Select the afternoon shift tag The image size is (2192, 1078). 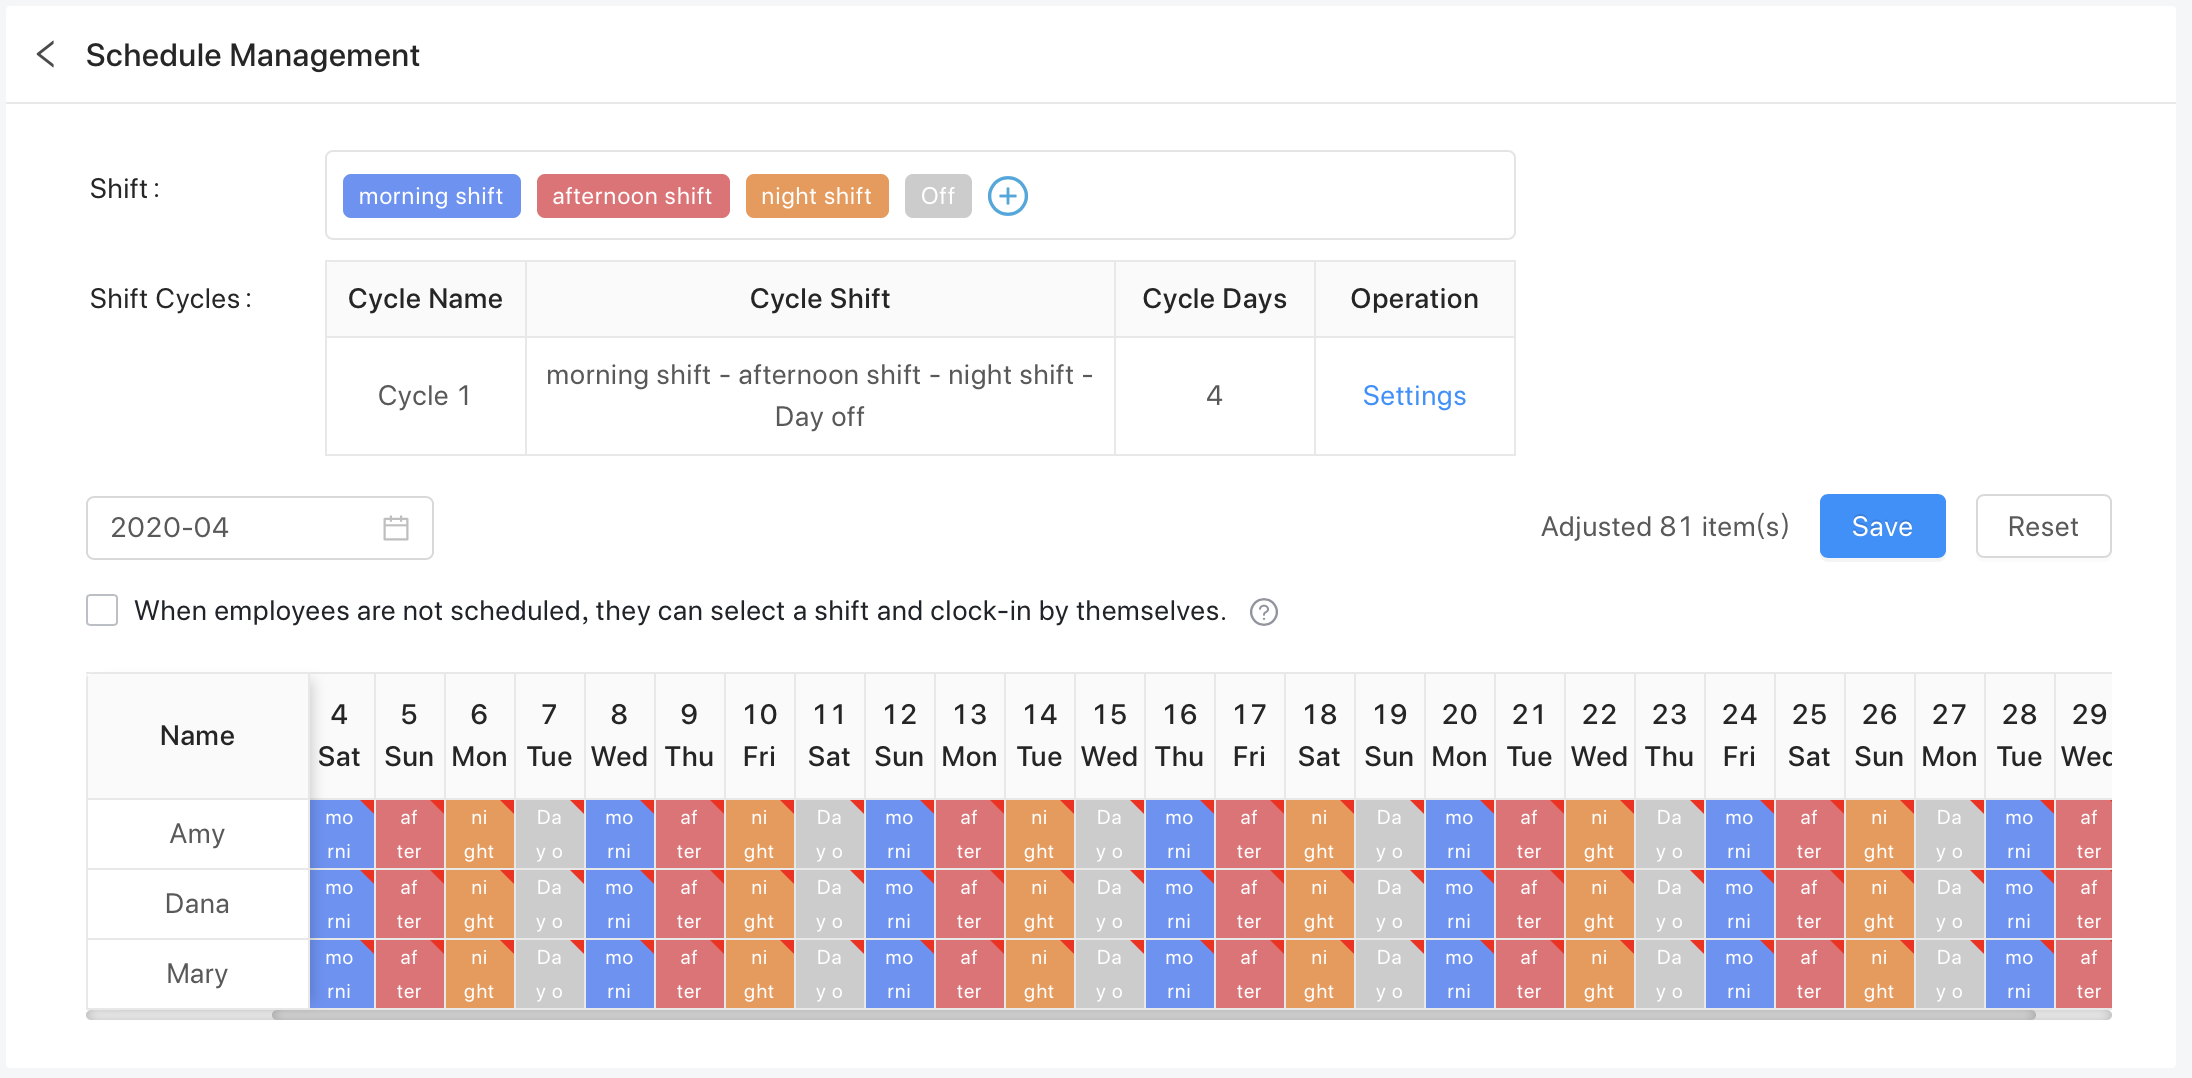click(x=632, y=196)
